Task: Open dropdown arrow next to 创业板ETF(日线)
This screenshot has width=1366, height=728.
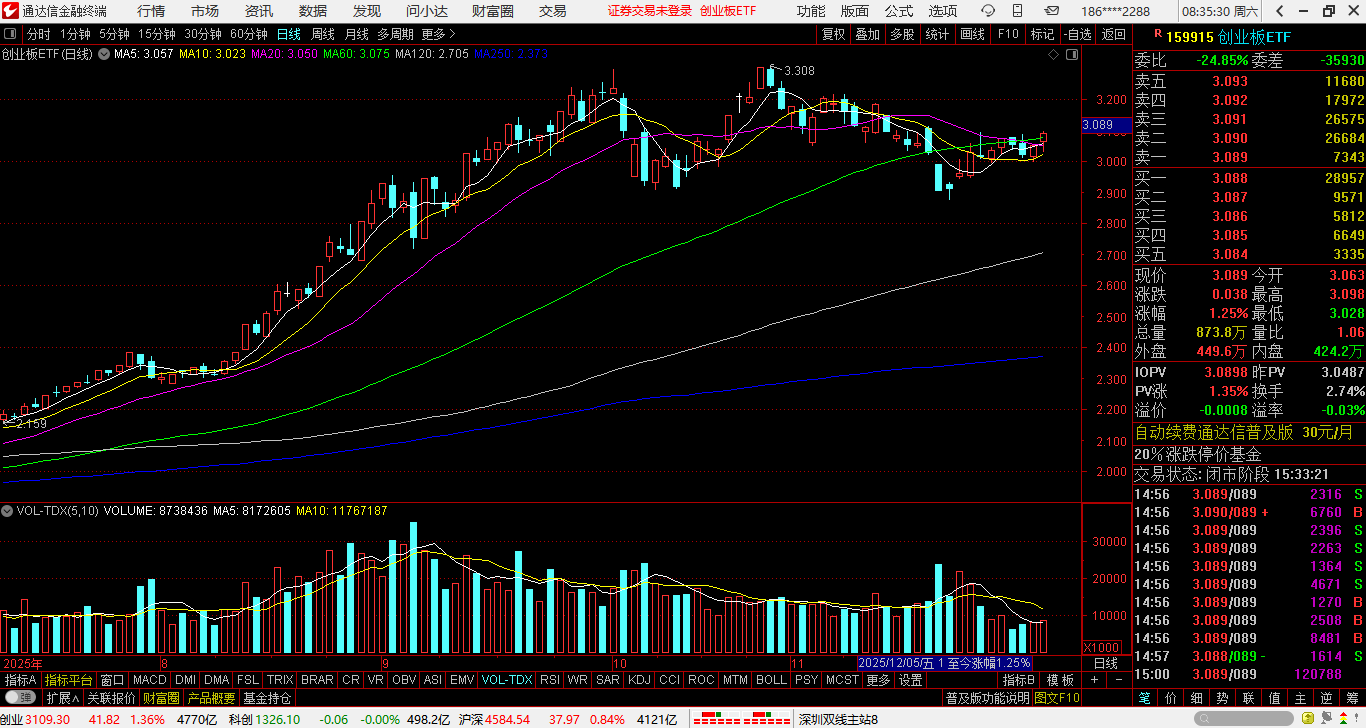Action: coord(102,54)
